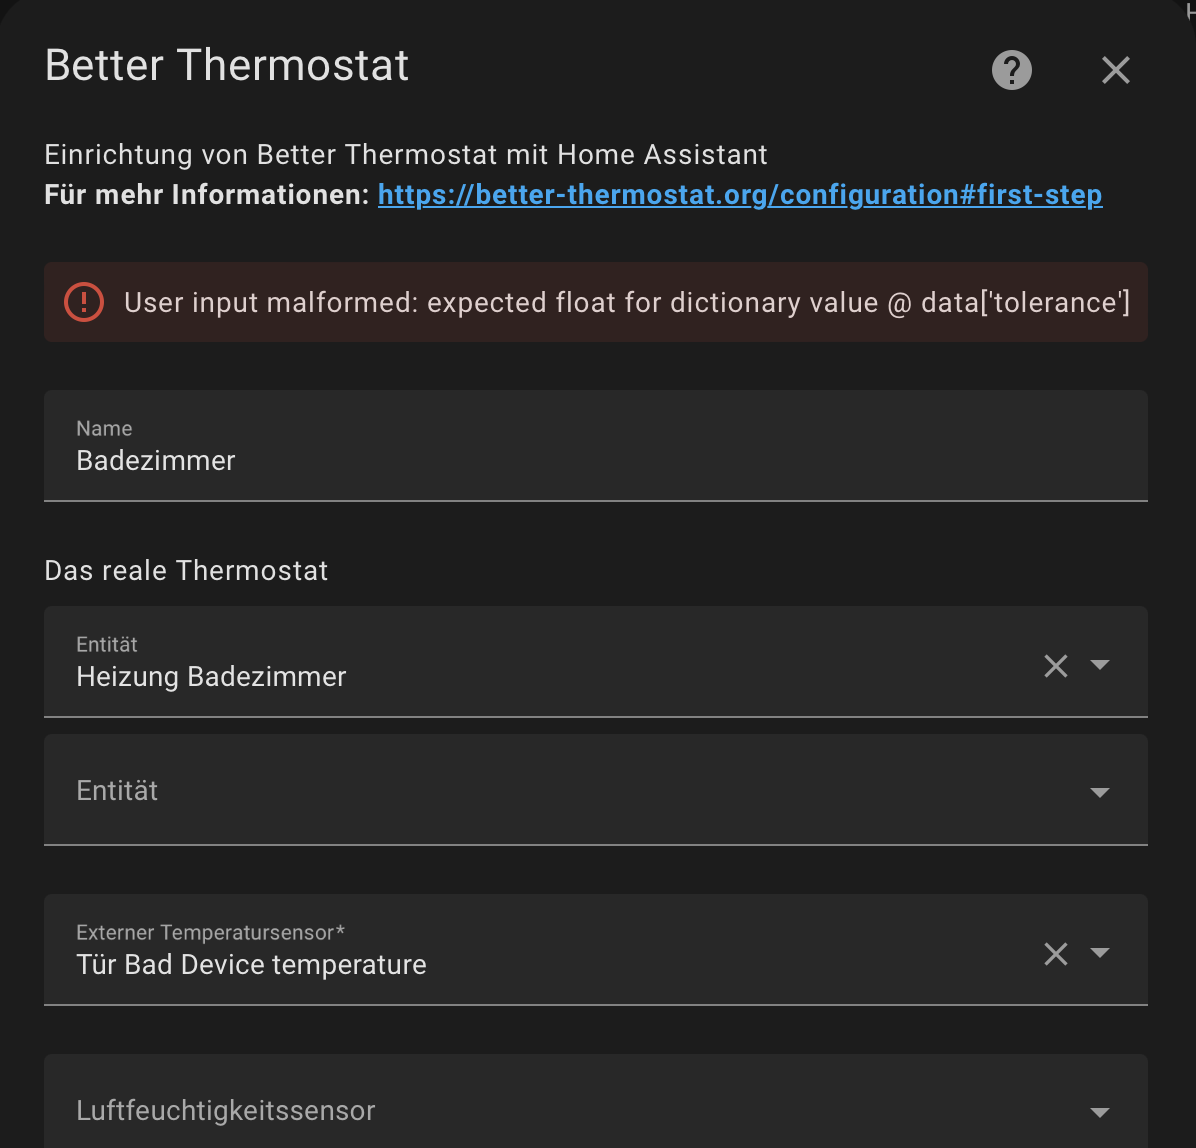Click the red warning icon in the error banner
The height and width of the screenshot is (1148, 1196).
tap(83, 302)
